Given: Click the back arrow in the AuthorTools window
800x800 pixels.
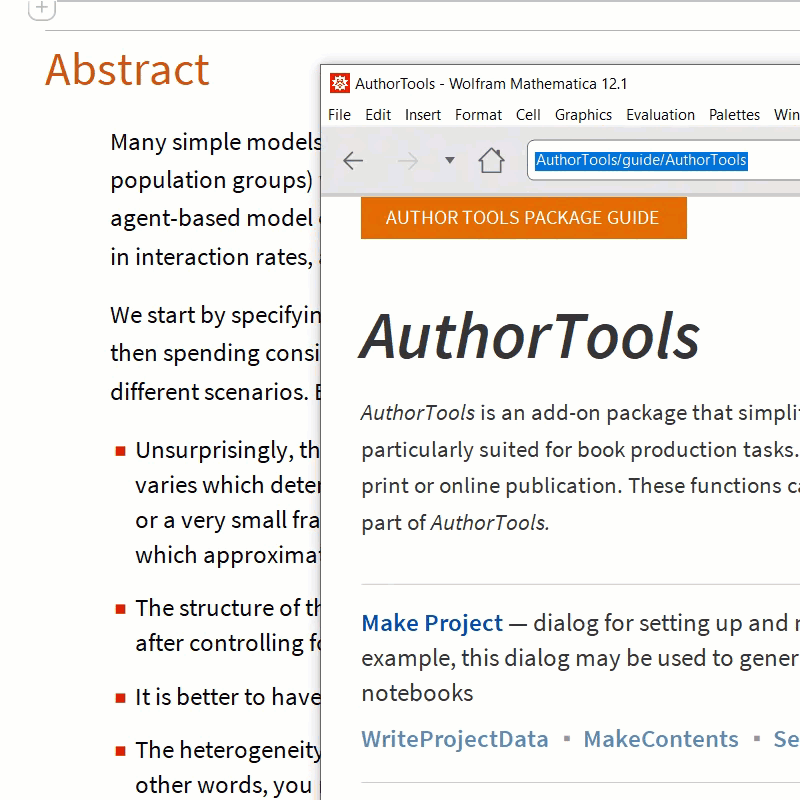Looking at the screenshot, I should (353, 161).
